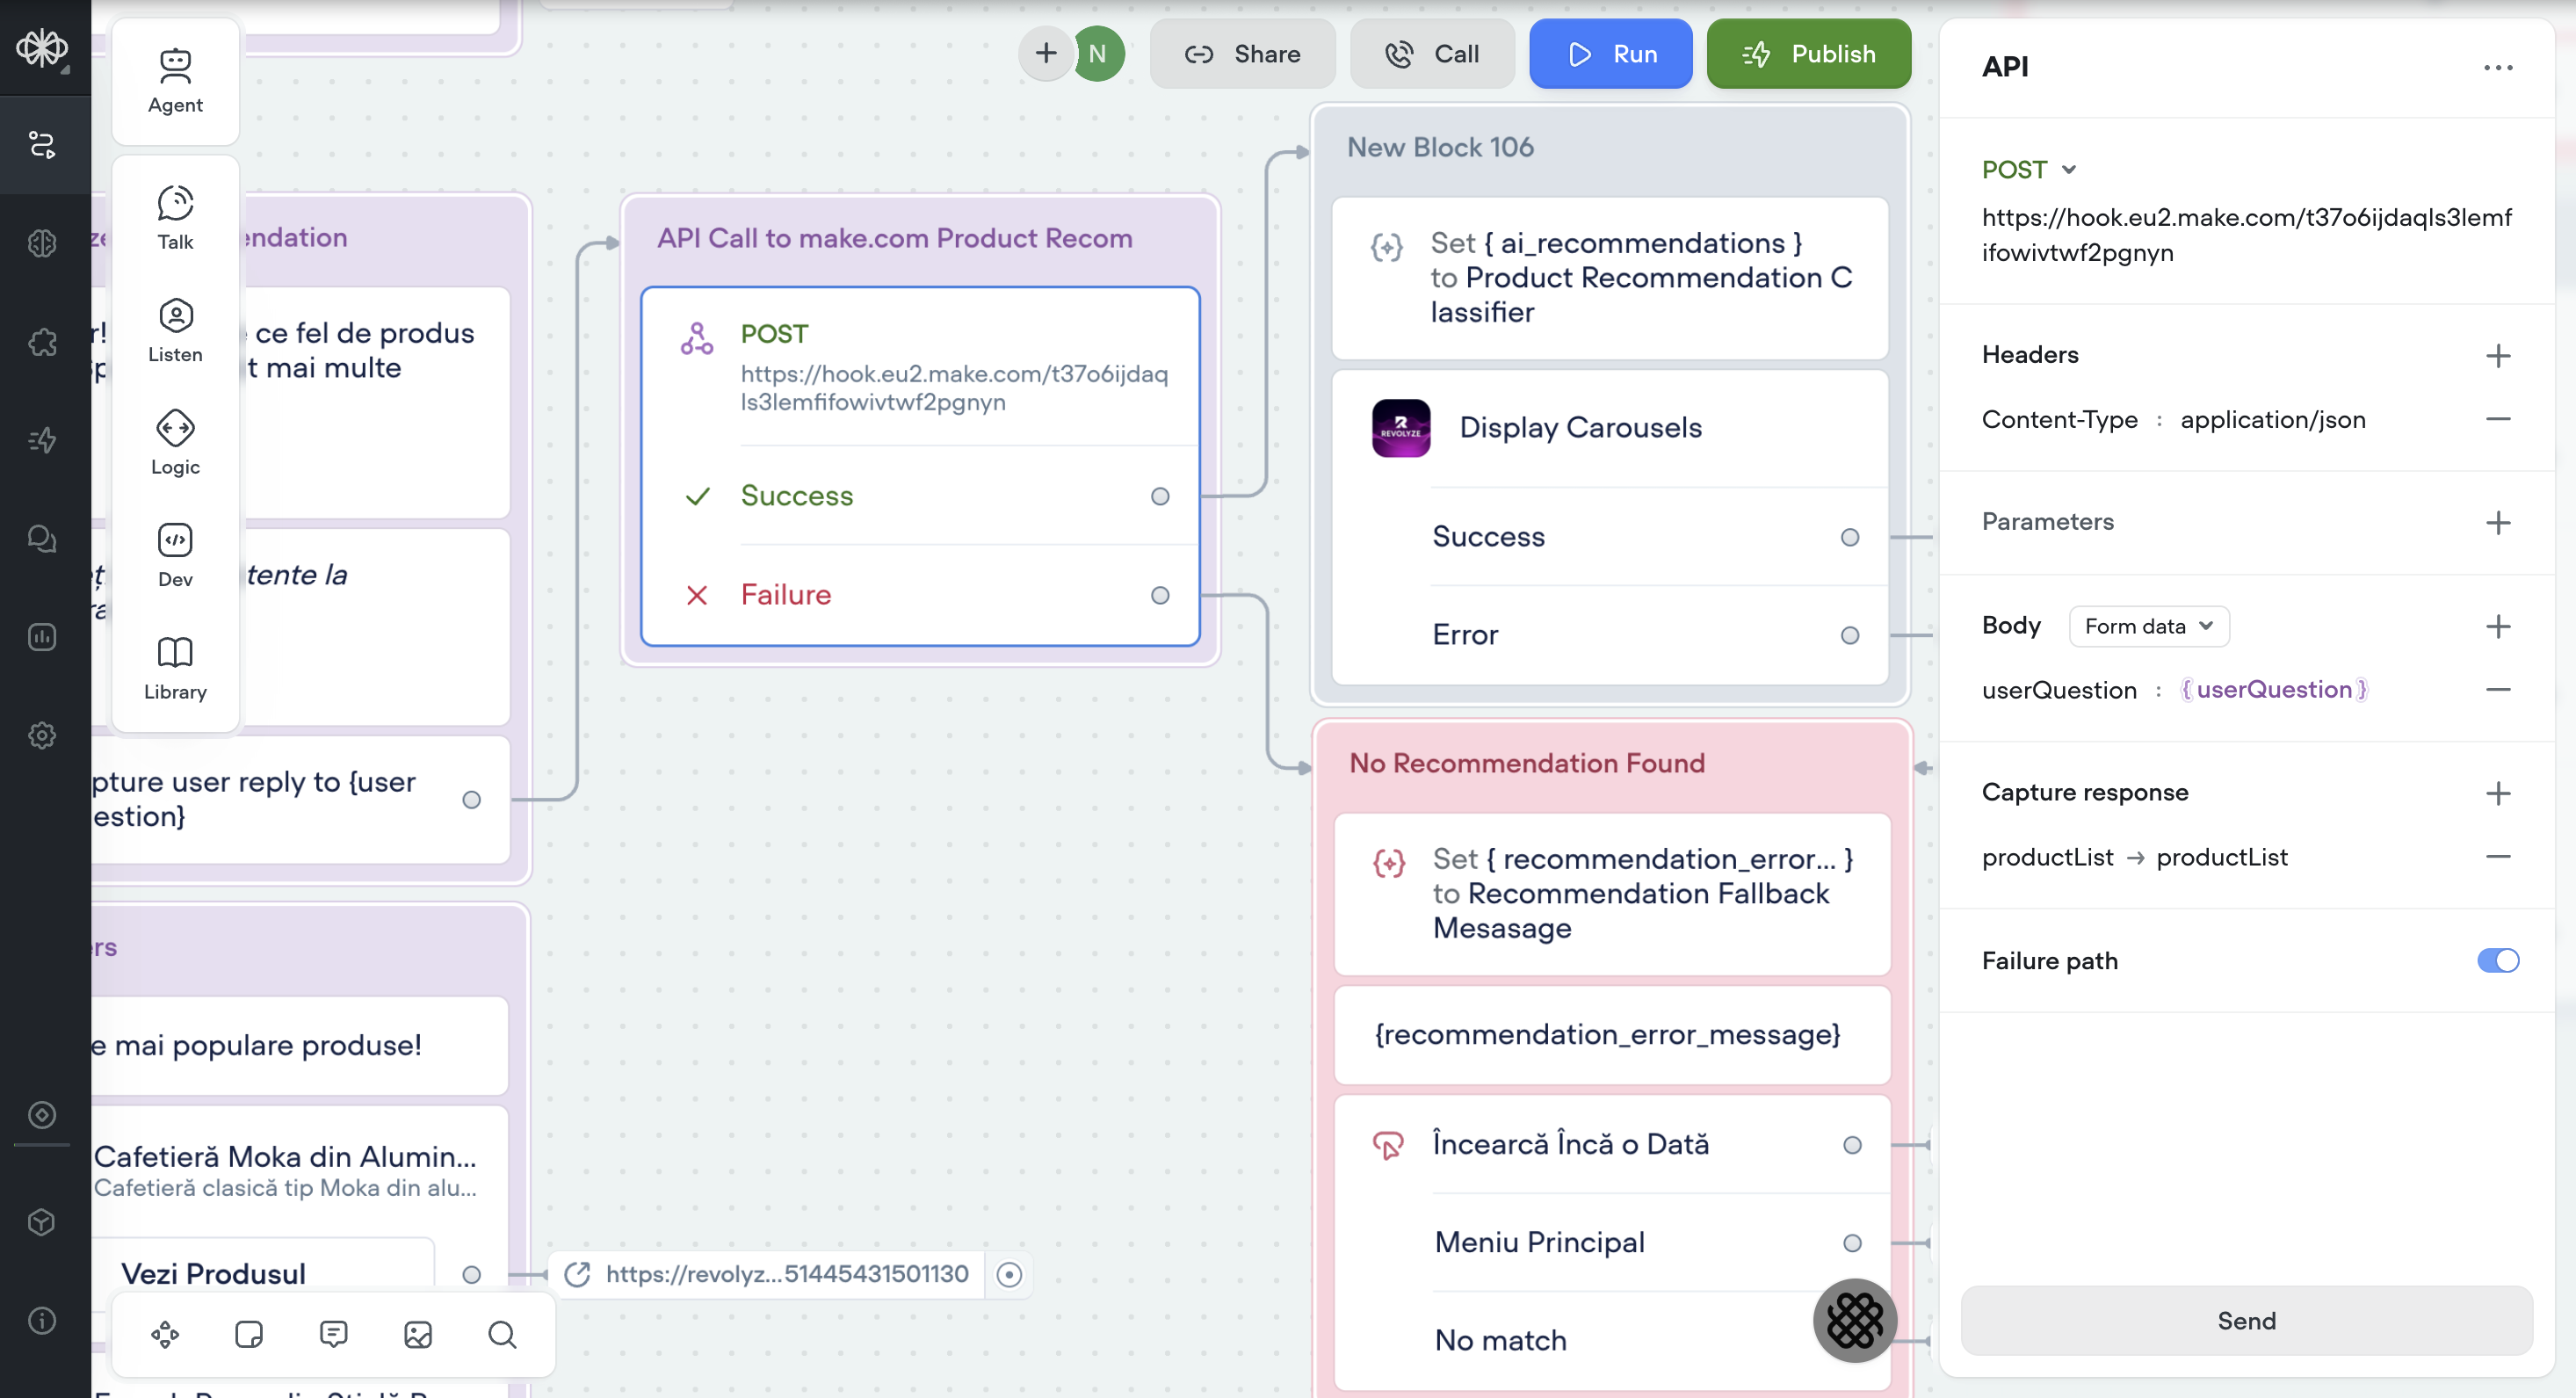Viewport: 2576px width, 1398px height.
Task: Open the Agent panel icon
Action: [175, 82]
